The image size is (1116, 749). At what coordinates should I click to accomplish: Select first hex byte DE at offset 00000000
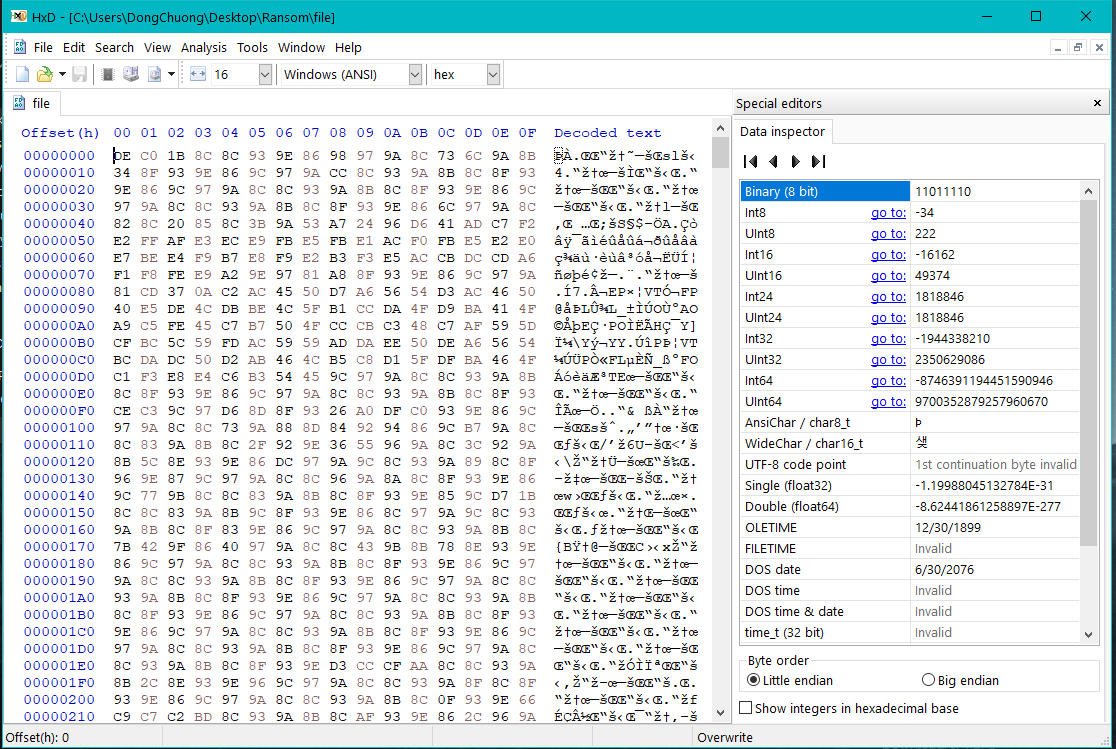(x=122, y=156)
